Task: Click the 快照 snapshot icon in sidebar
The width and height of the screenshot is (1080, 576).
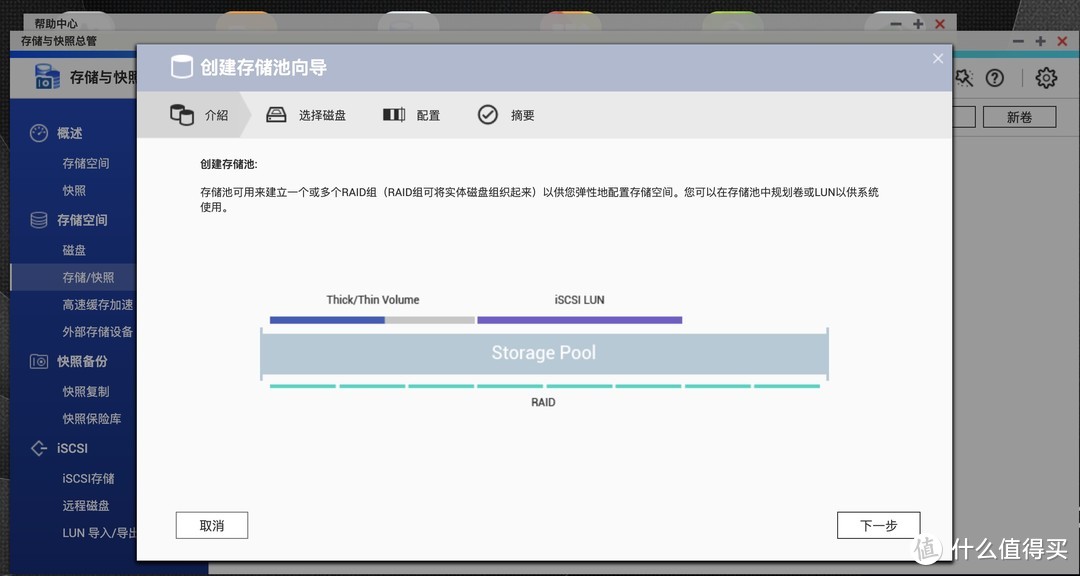Action: pos(73,190)
